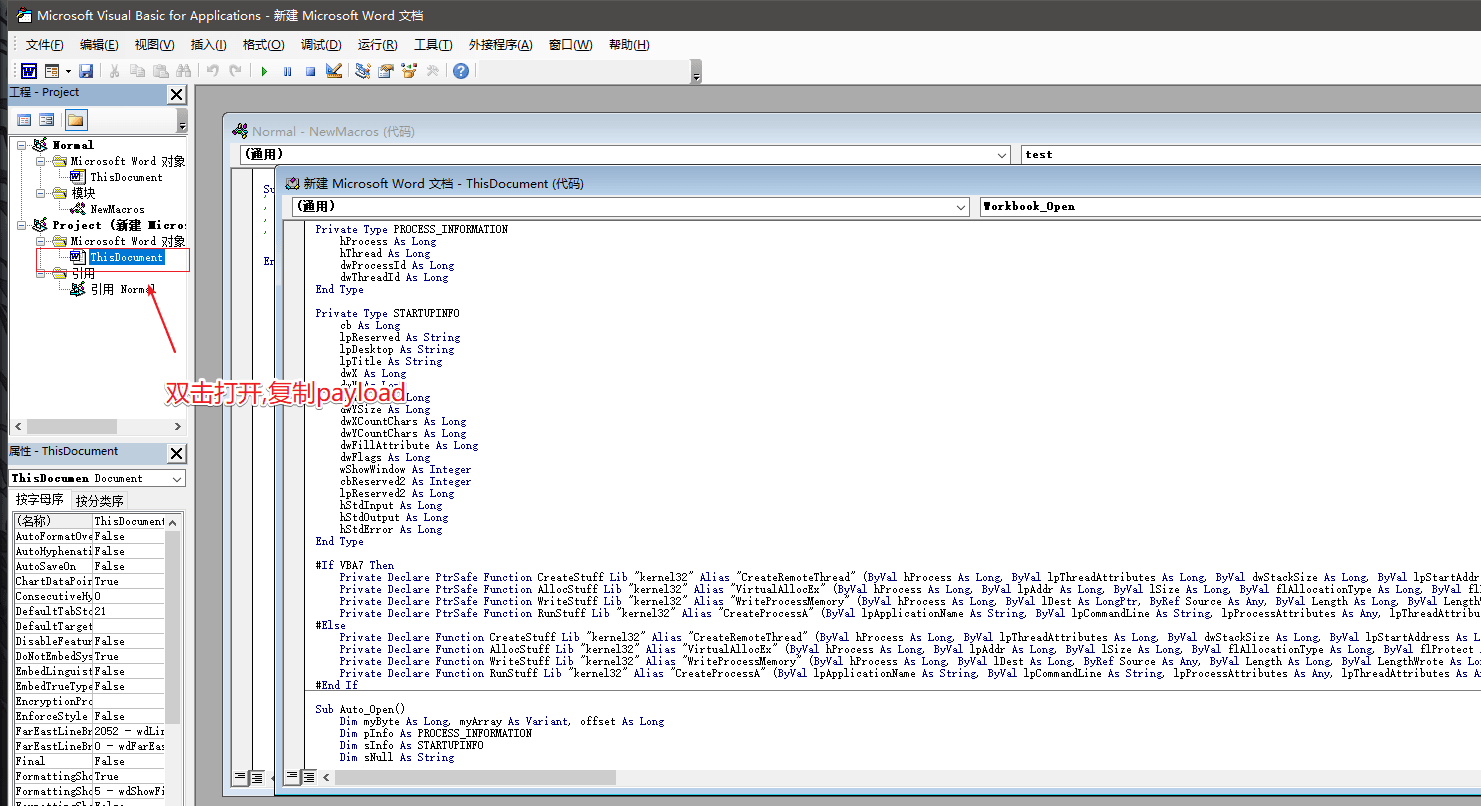Click the View Microsoft Word toolbar icon

pos(29,71)
